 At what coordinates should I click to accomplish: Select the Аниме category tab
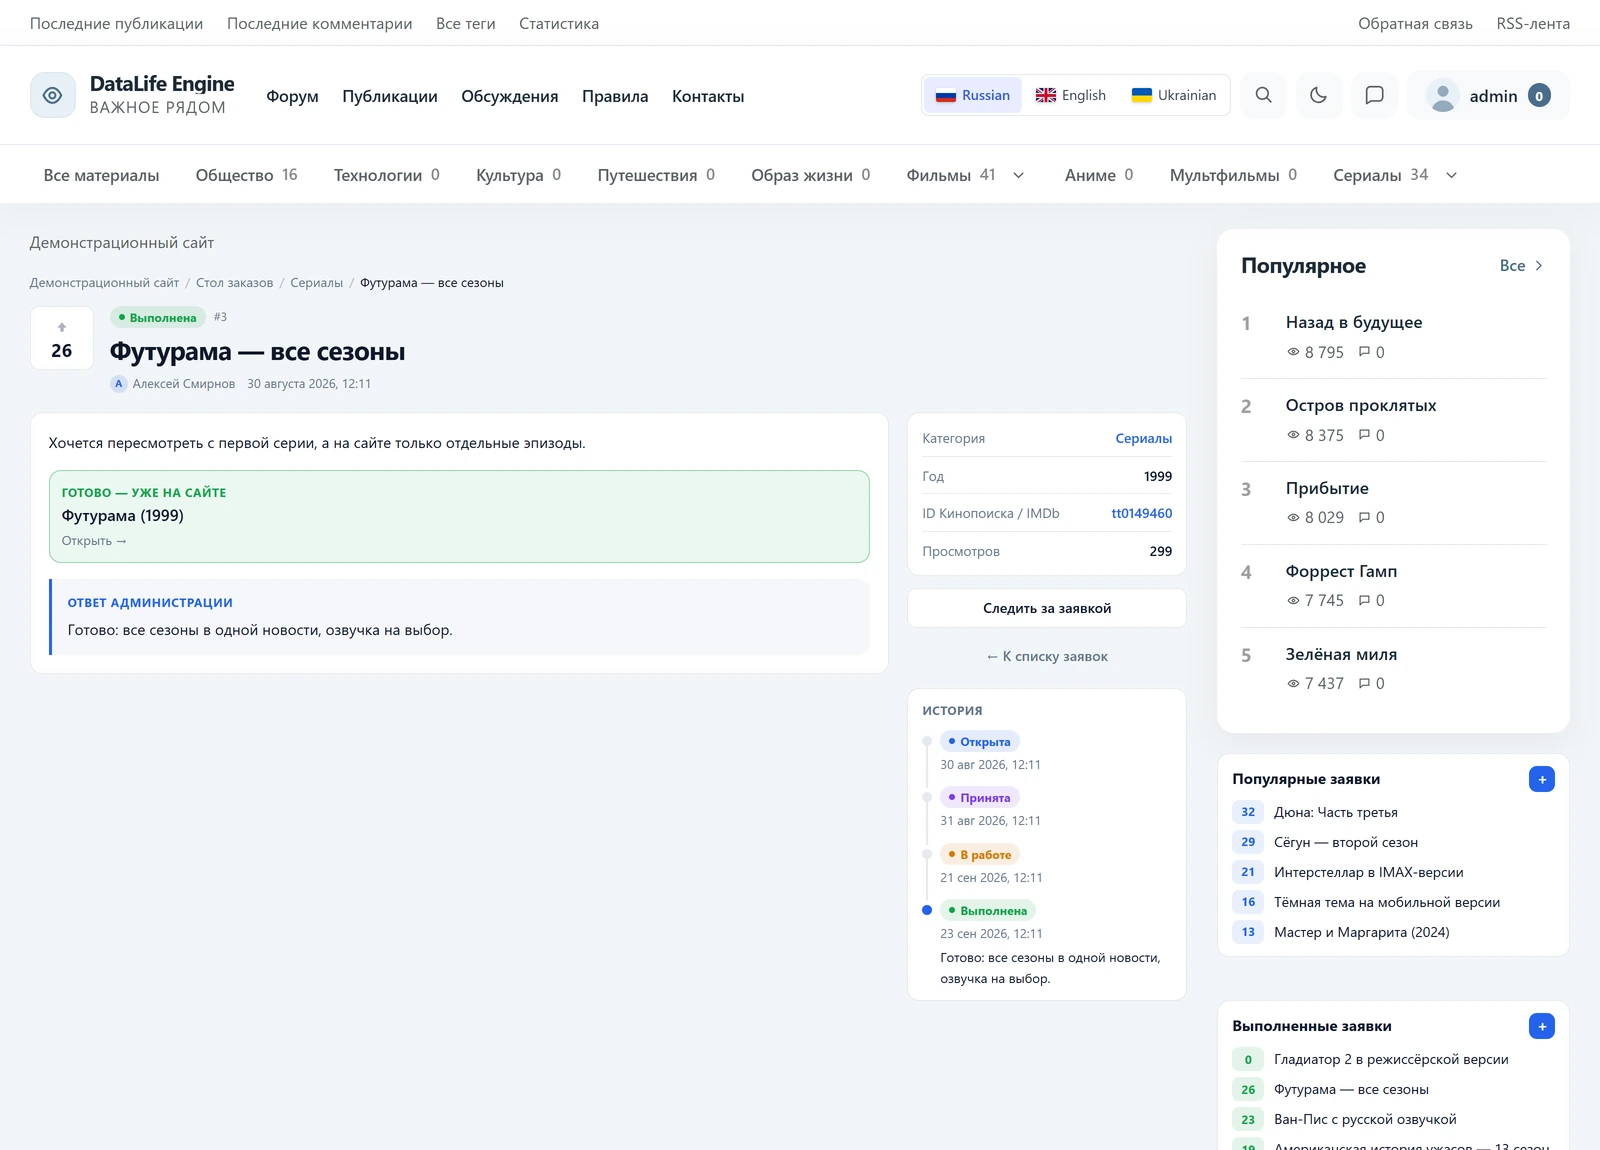1099,175
